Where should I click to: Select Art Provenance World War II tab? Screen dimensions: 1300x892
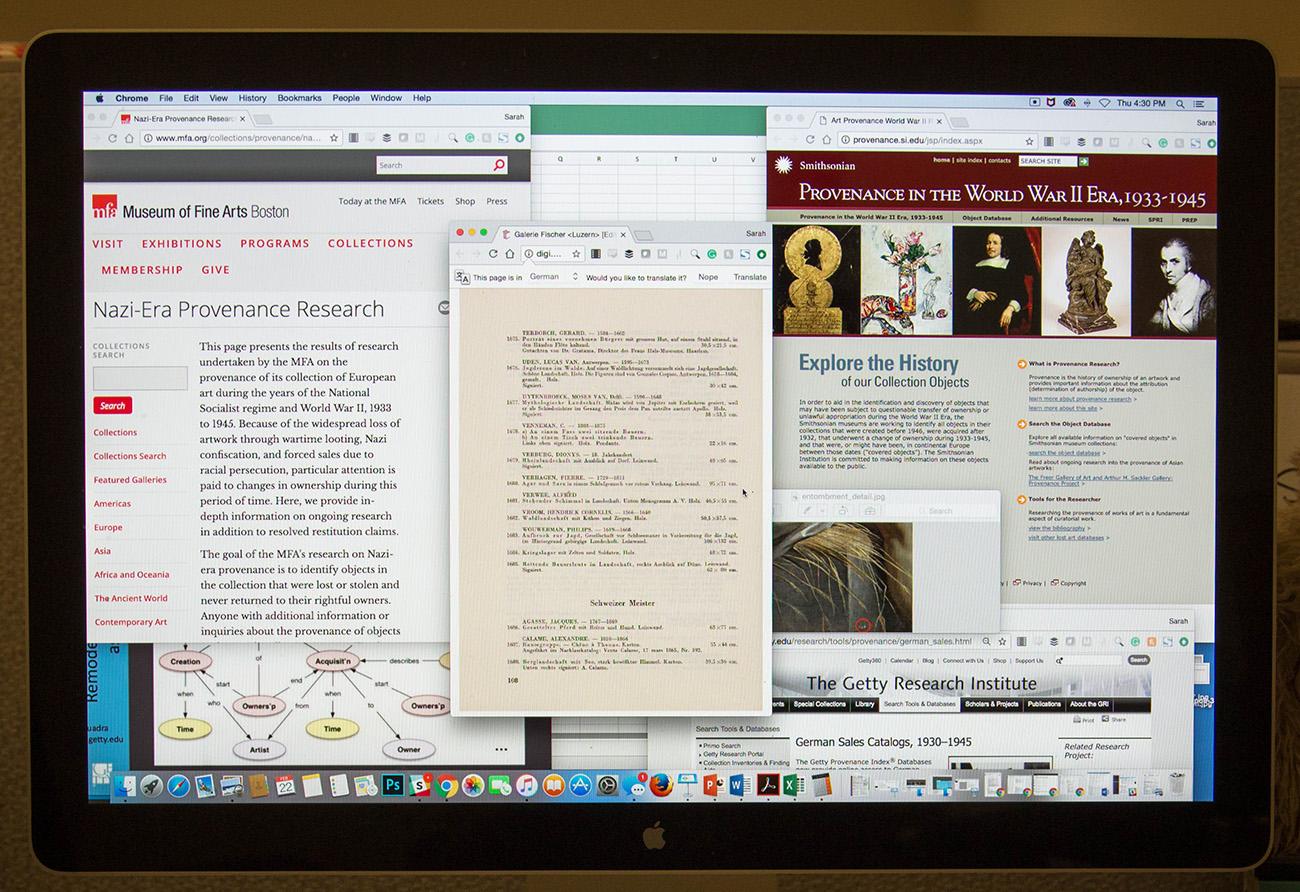coord(879,120)
